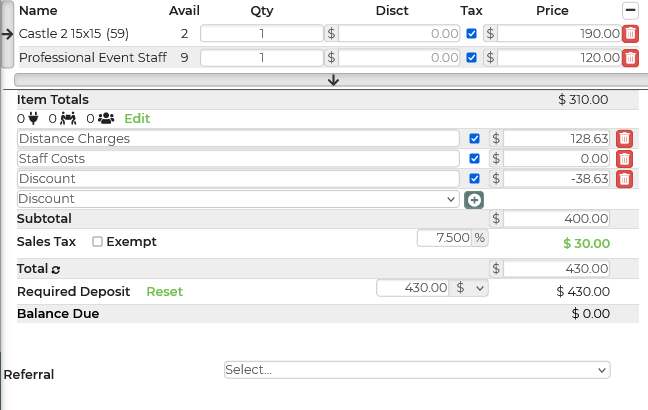Delete the Staff Costs row
This screenshot has height=410, width=648.
coord(624,159)
